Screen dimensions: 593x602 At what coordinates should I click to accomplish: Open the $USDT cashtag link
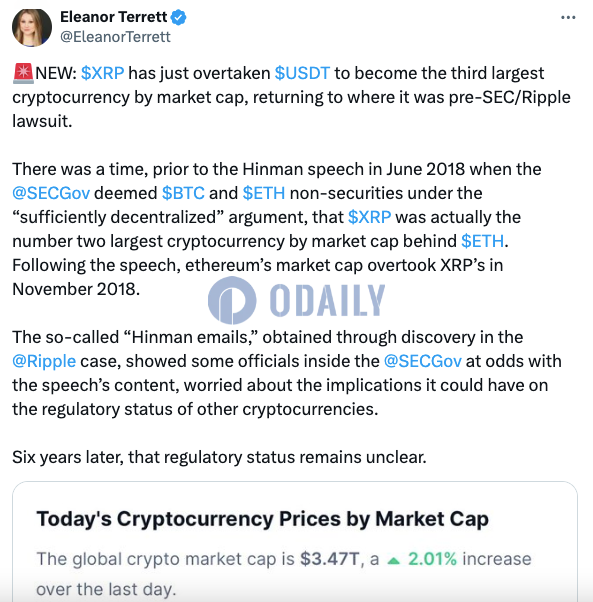tap(302, 73)
